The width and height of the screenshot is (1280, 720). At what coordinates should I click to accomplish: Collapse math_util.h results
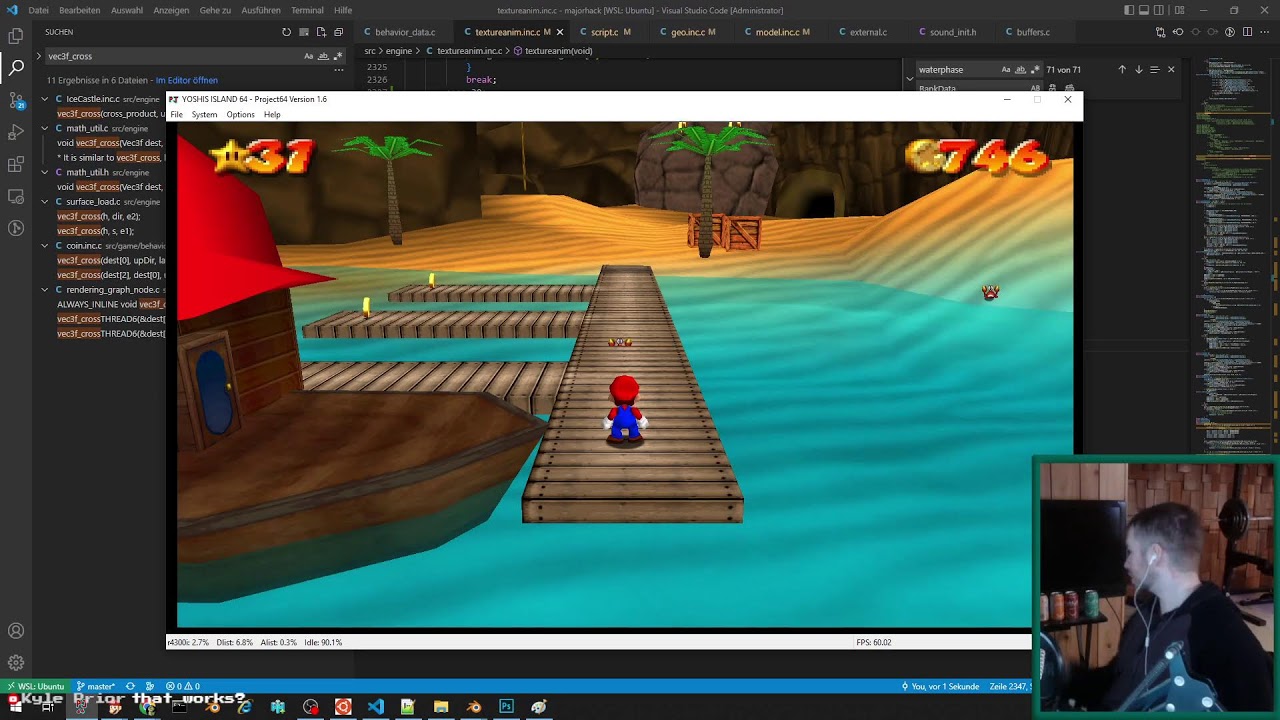(x=44, y=172)
